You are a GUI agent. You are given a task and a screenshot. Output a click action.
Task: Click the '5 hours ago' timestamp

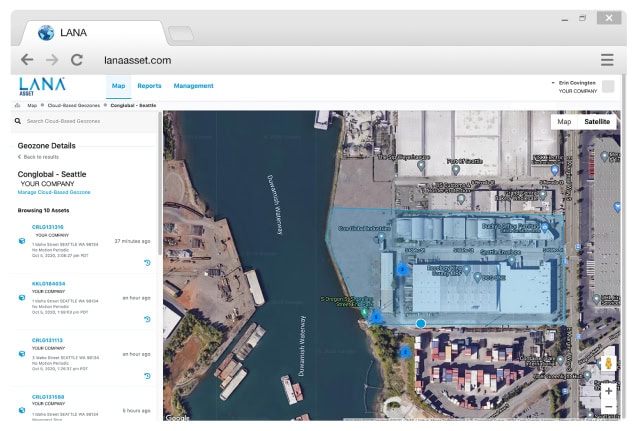point(136,411)
